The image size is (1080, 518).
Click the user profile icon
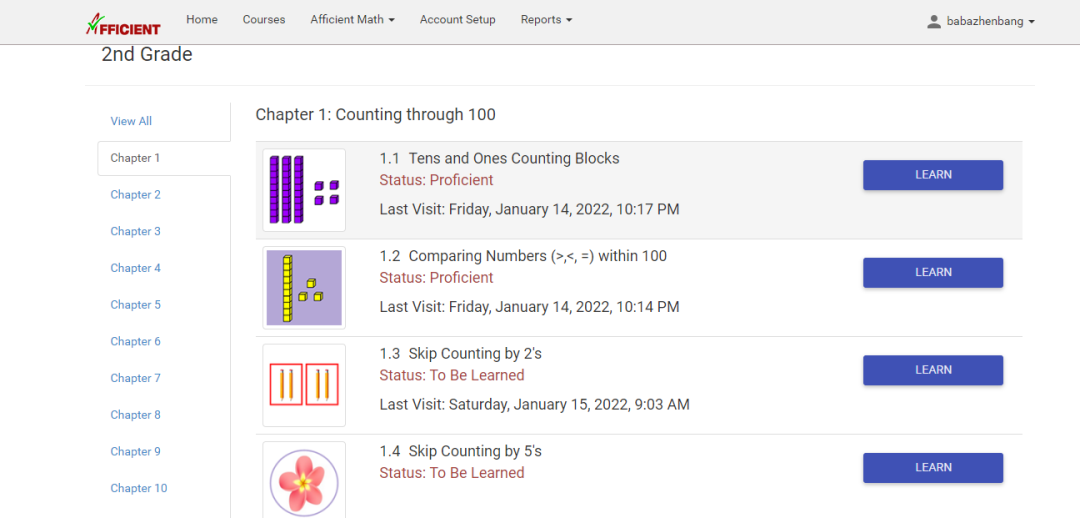934,21
